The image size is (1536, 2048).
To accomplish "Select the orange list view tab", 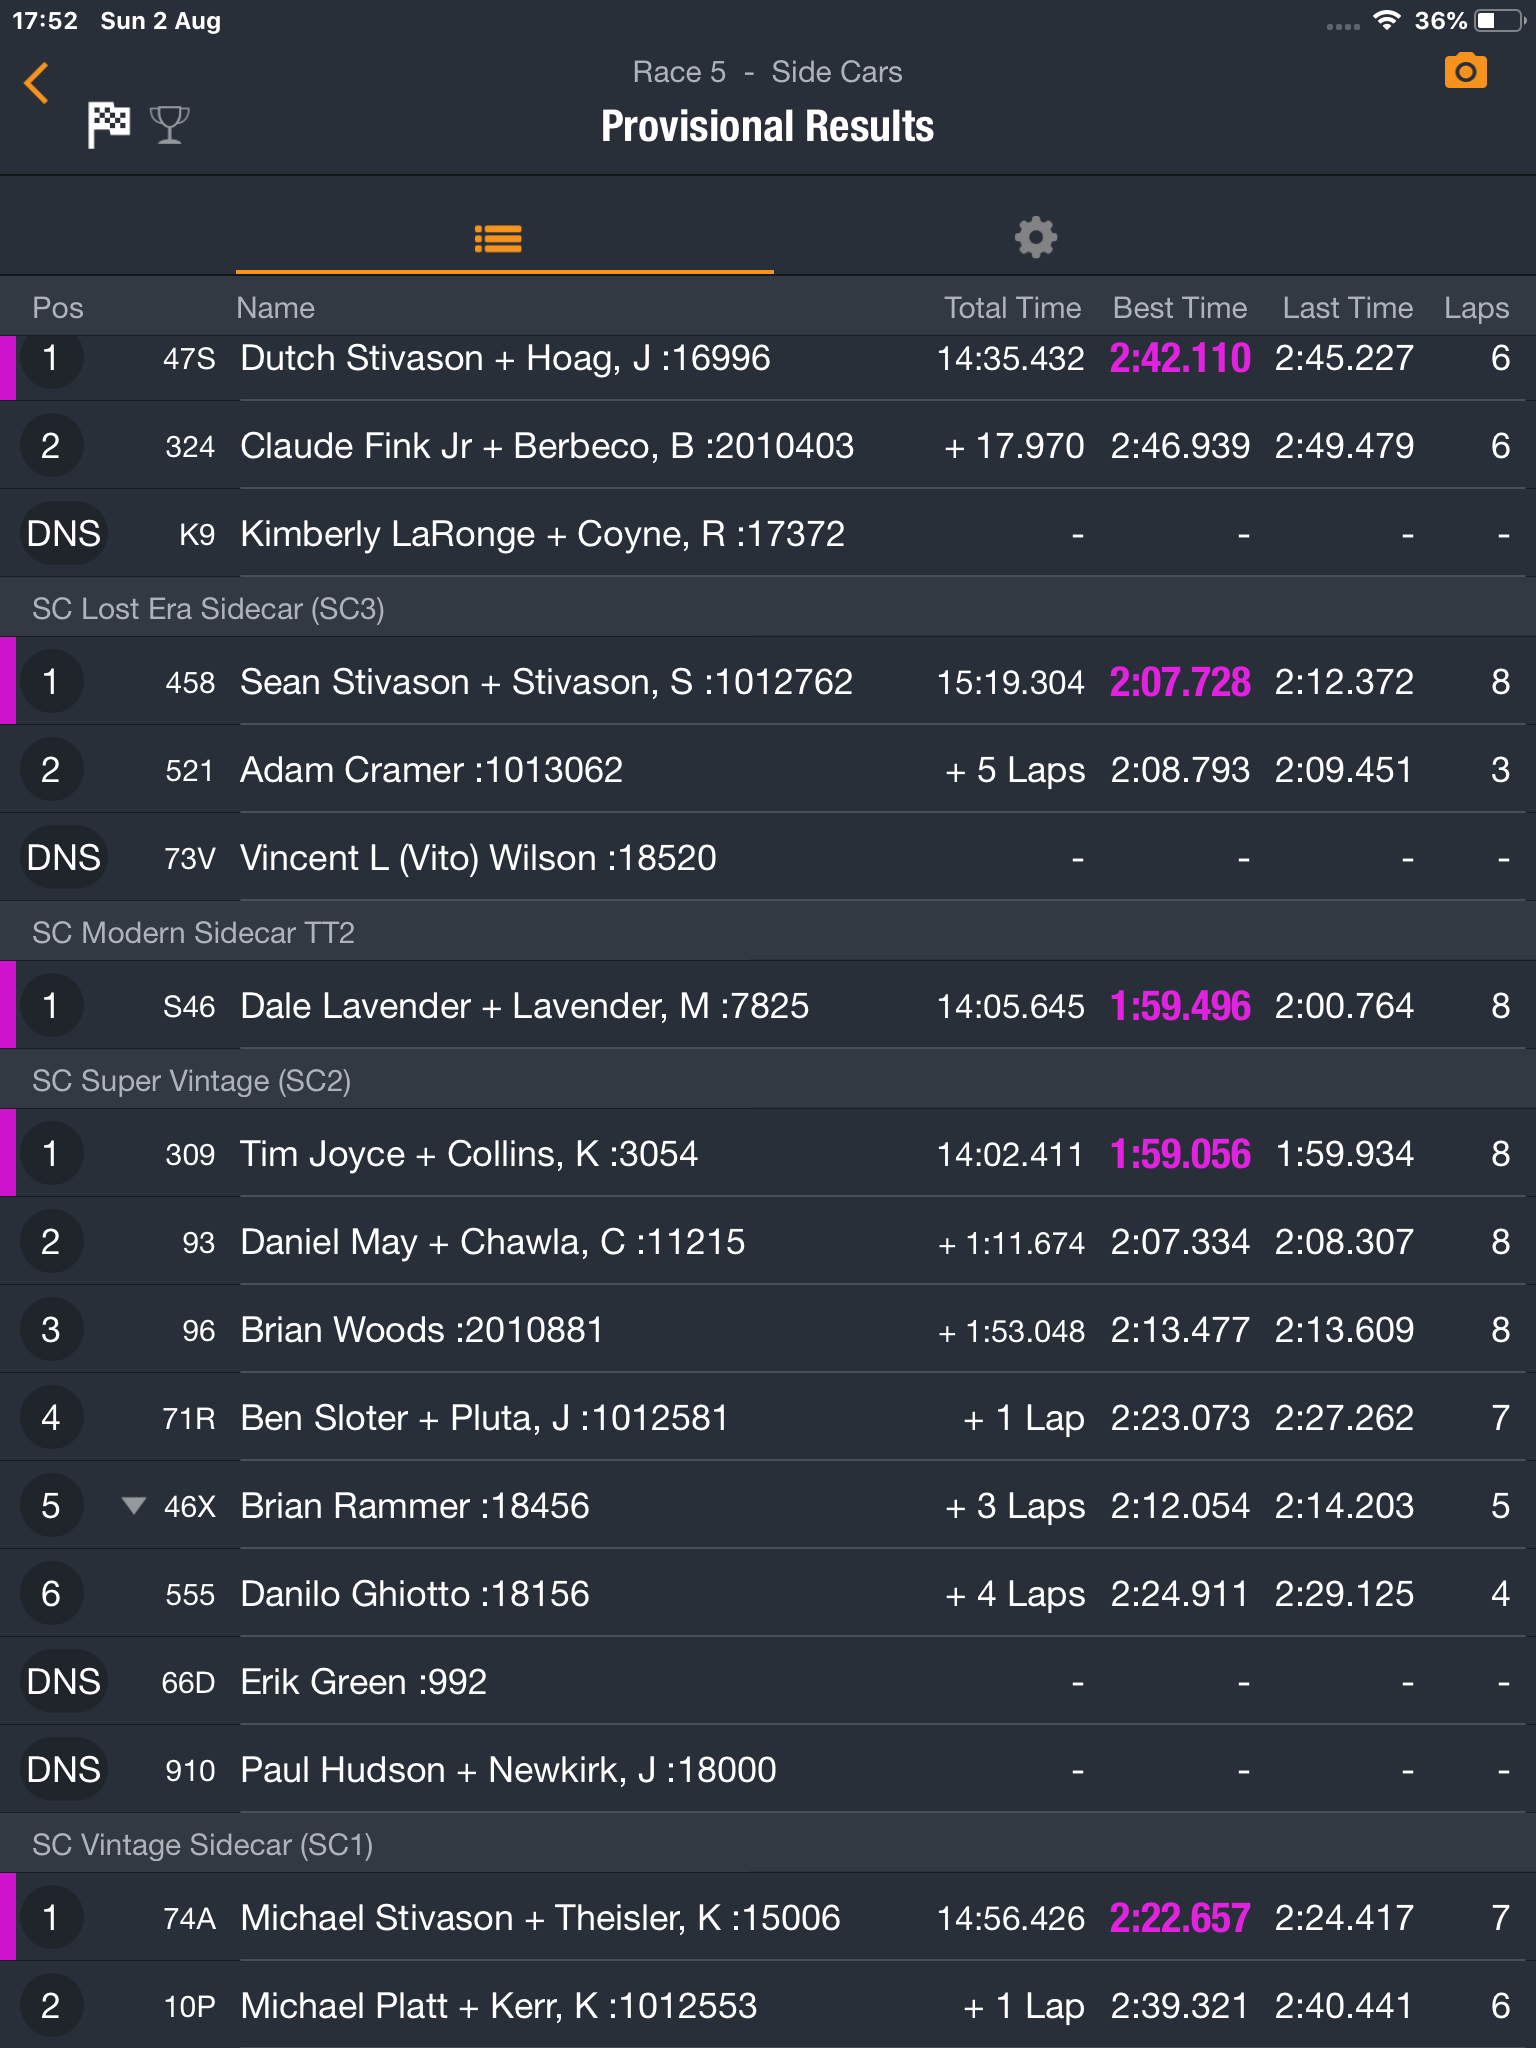I will click(498, 238).
